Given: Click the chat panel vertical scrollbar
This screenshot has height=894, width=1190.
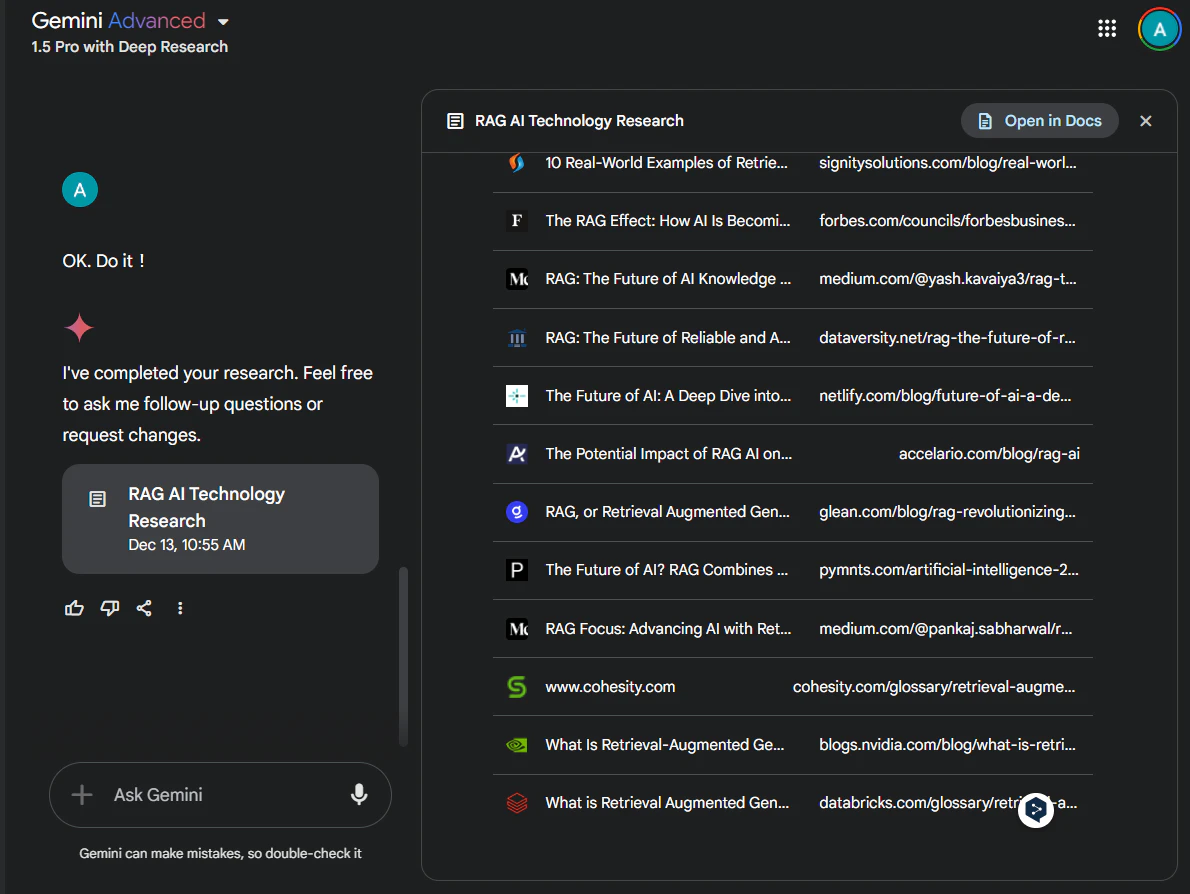Looking at the screenshot, I should point(403,656).
